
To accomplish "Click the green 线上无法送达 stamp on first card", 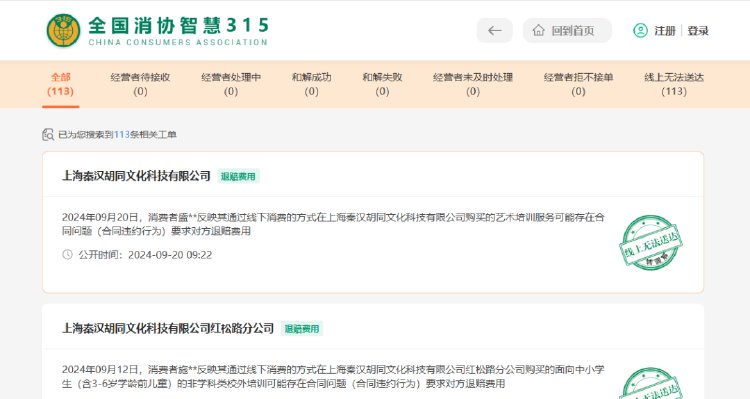I will pos(651,243).
